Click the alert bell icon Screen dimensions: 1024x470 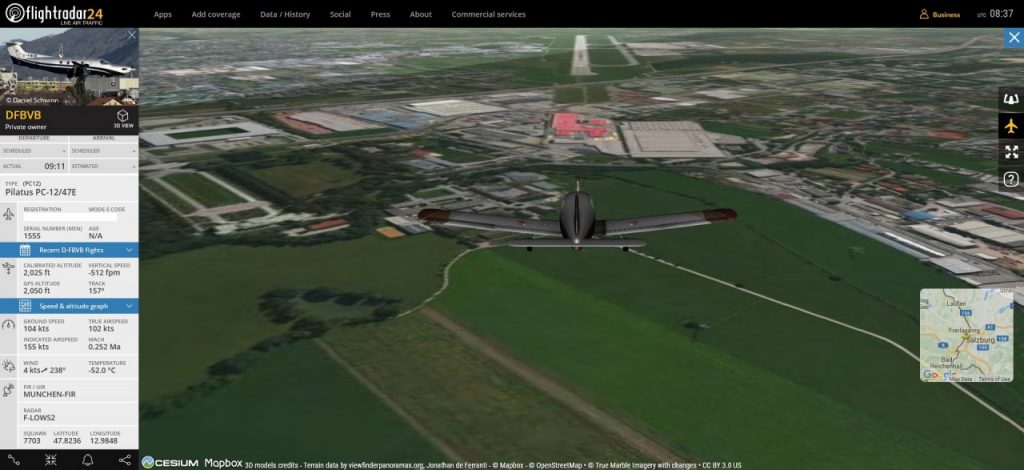tap(88, 460)
